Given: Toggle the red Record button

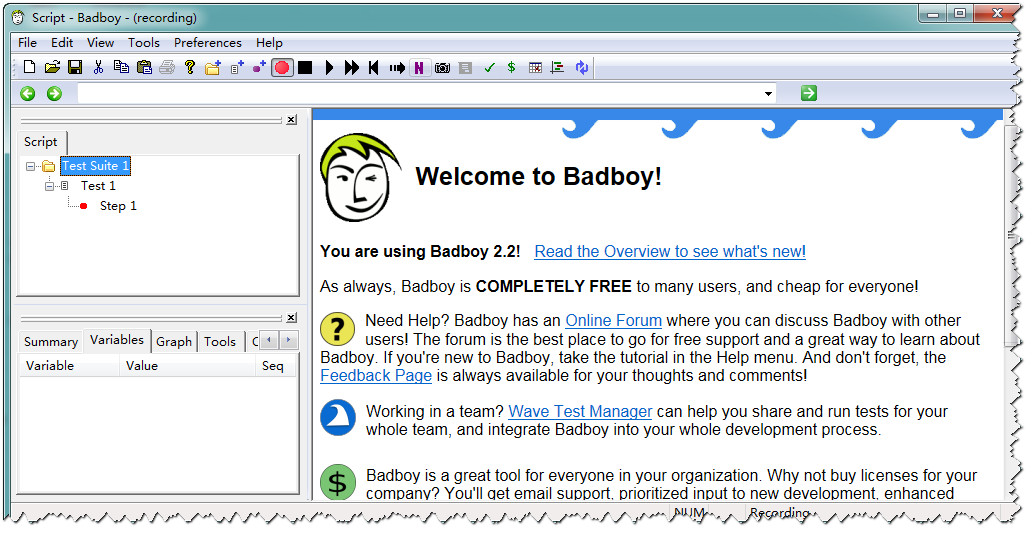Looking at the screenshot, I should [x=282, y=67].
